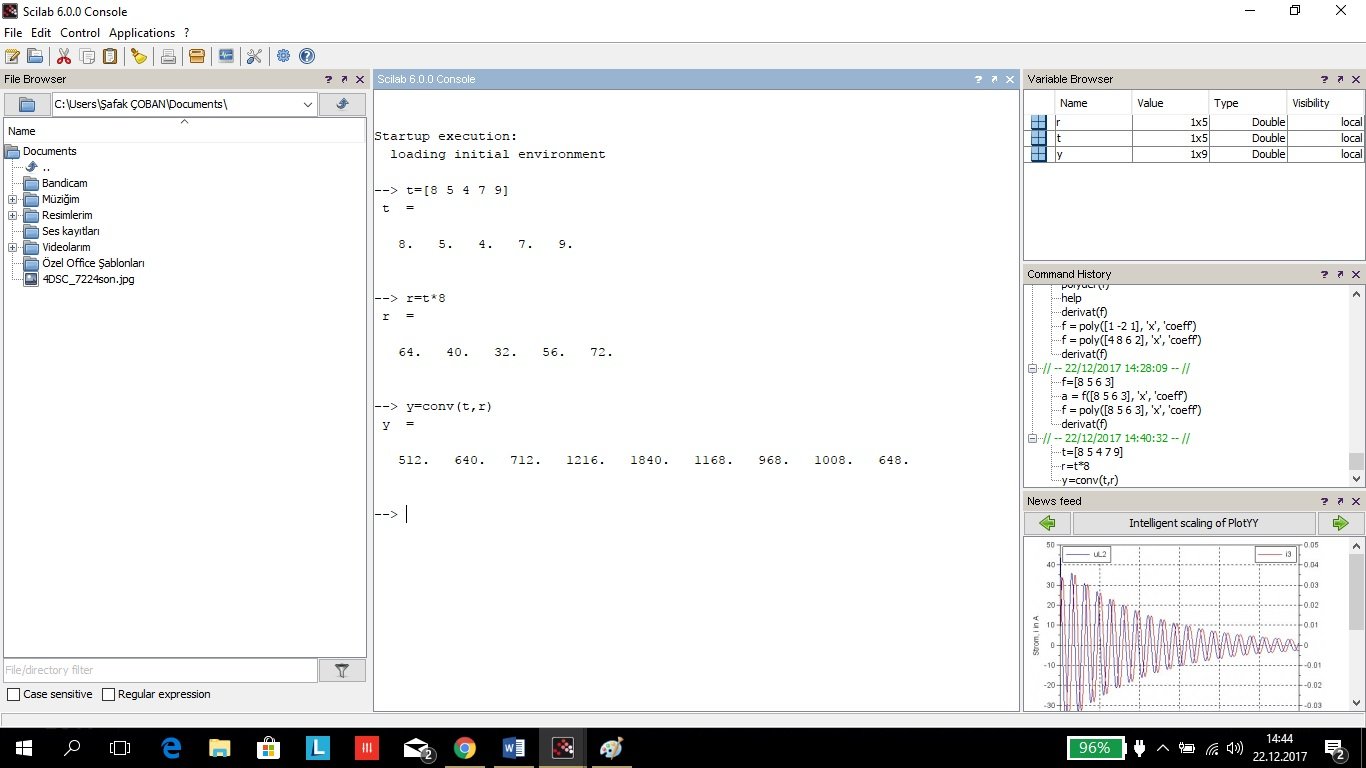This screenshot has height=768, width=1366.
Task: Clear the console with broom icon
Action: coord(139,56)
